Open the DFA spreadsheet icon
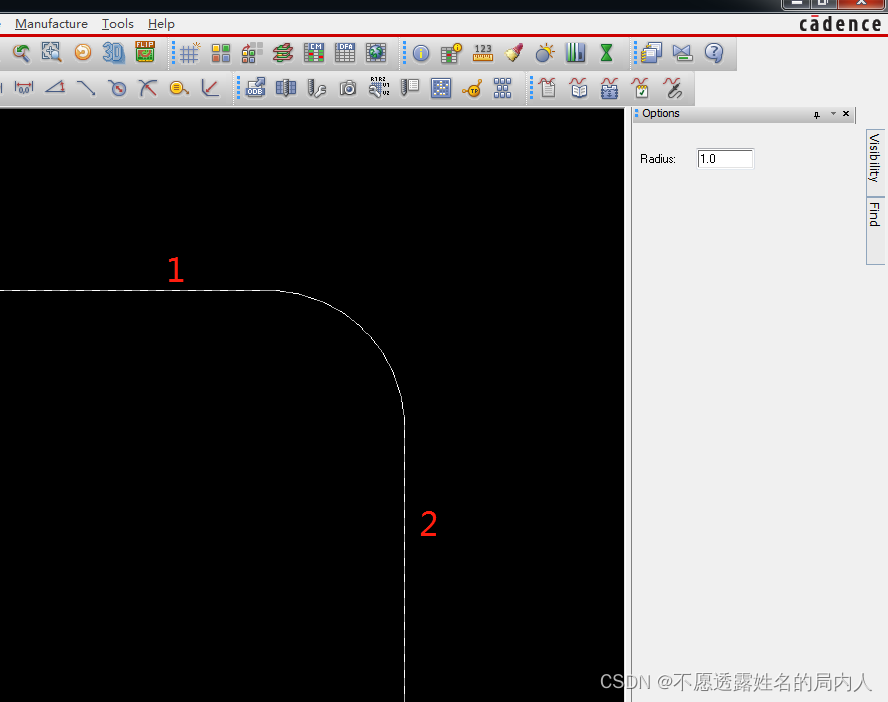888x702 pixels. coord(345,53)
